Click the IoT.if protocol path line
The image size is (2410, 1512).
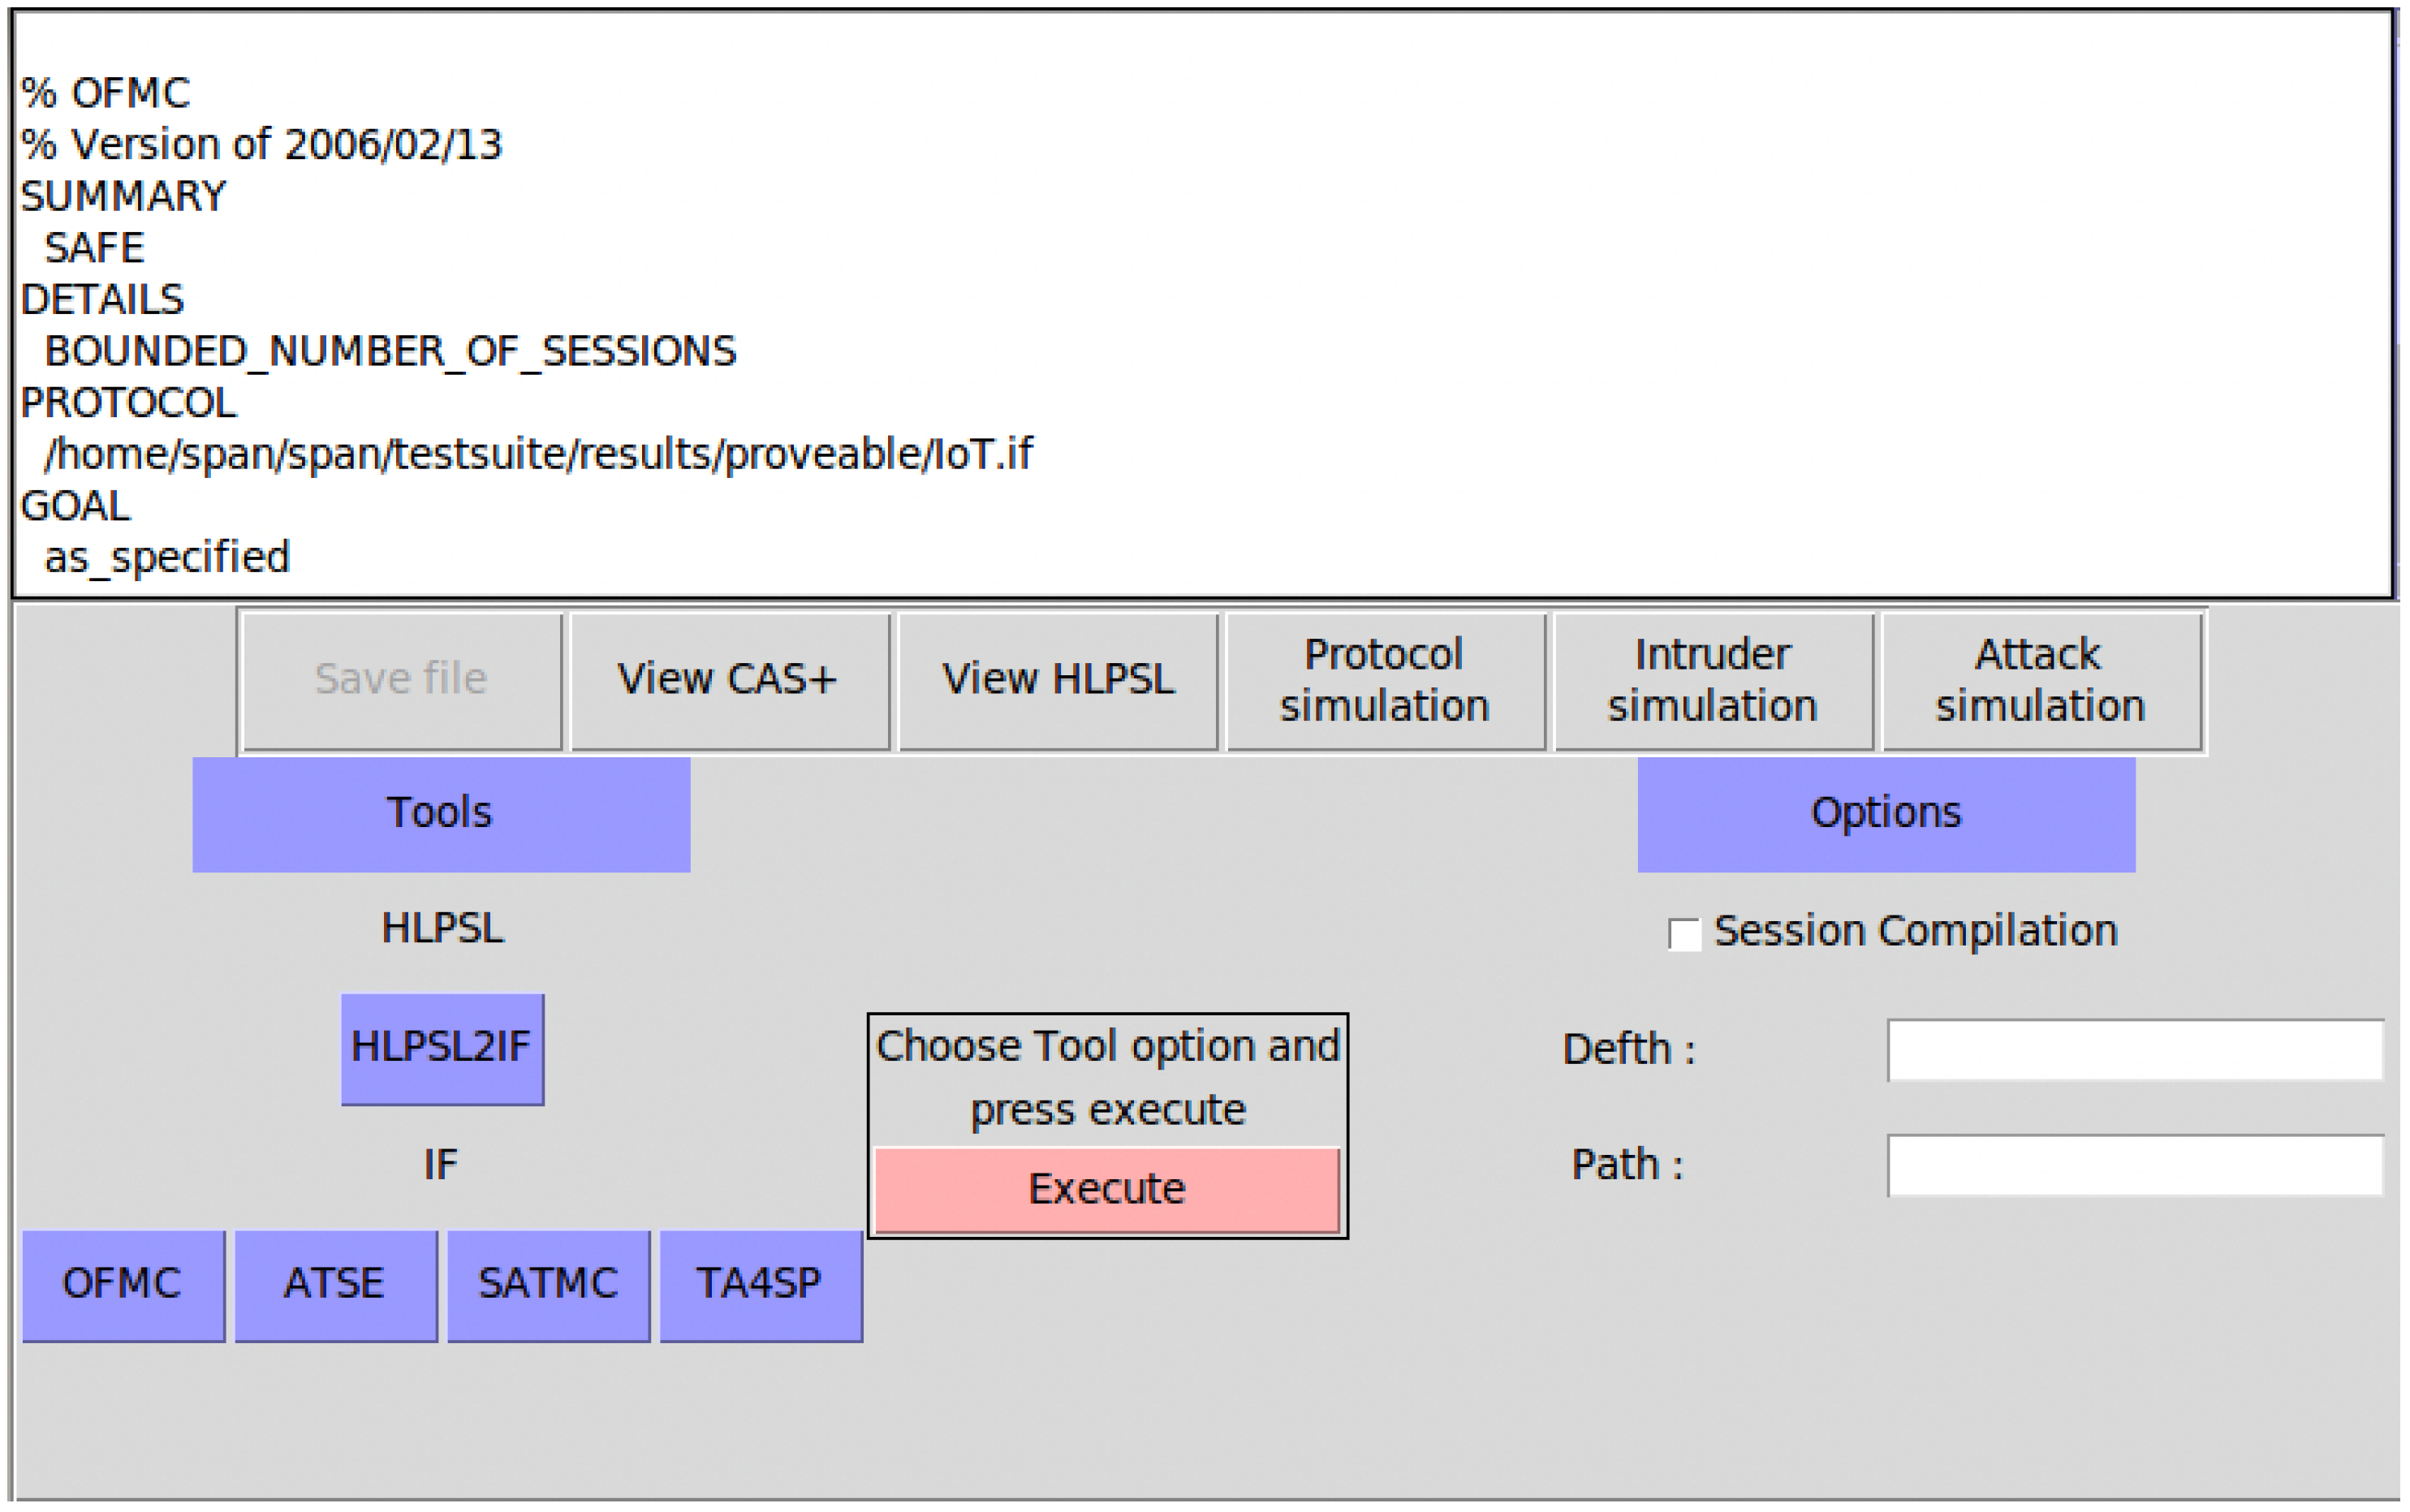click(x=538, y=455)
